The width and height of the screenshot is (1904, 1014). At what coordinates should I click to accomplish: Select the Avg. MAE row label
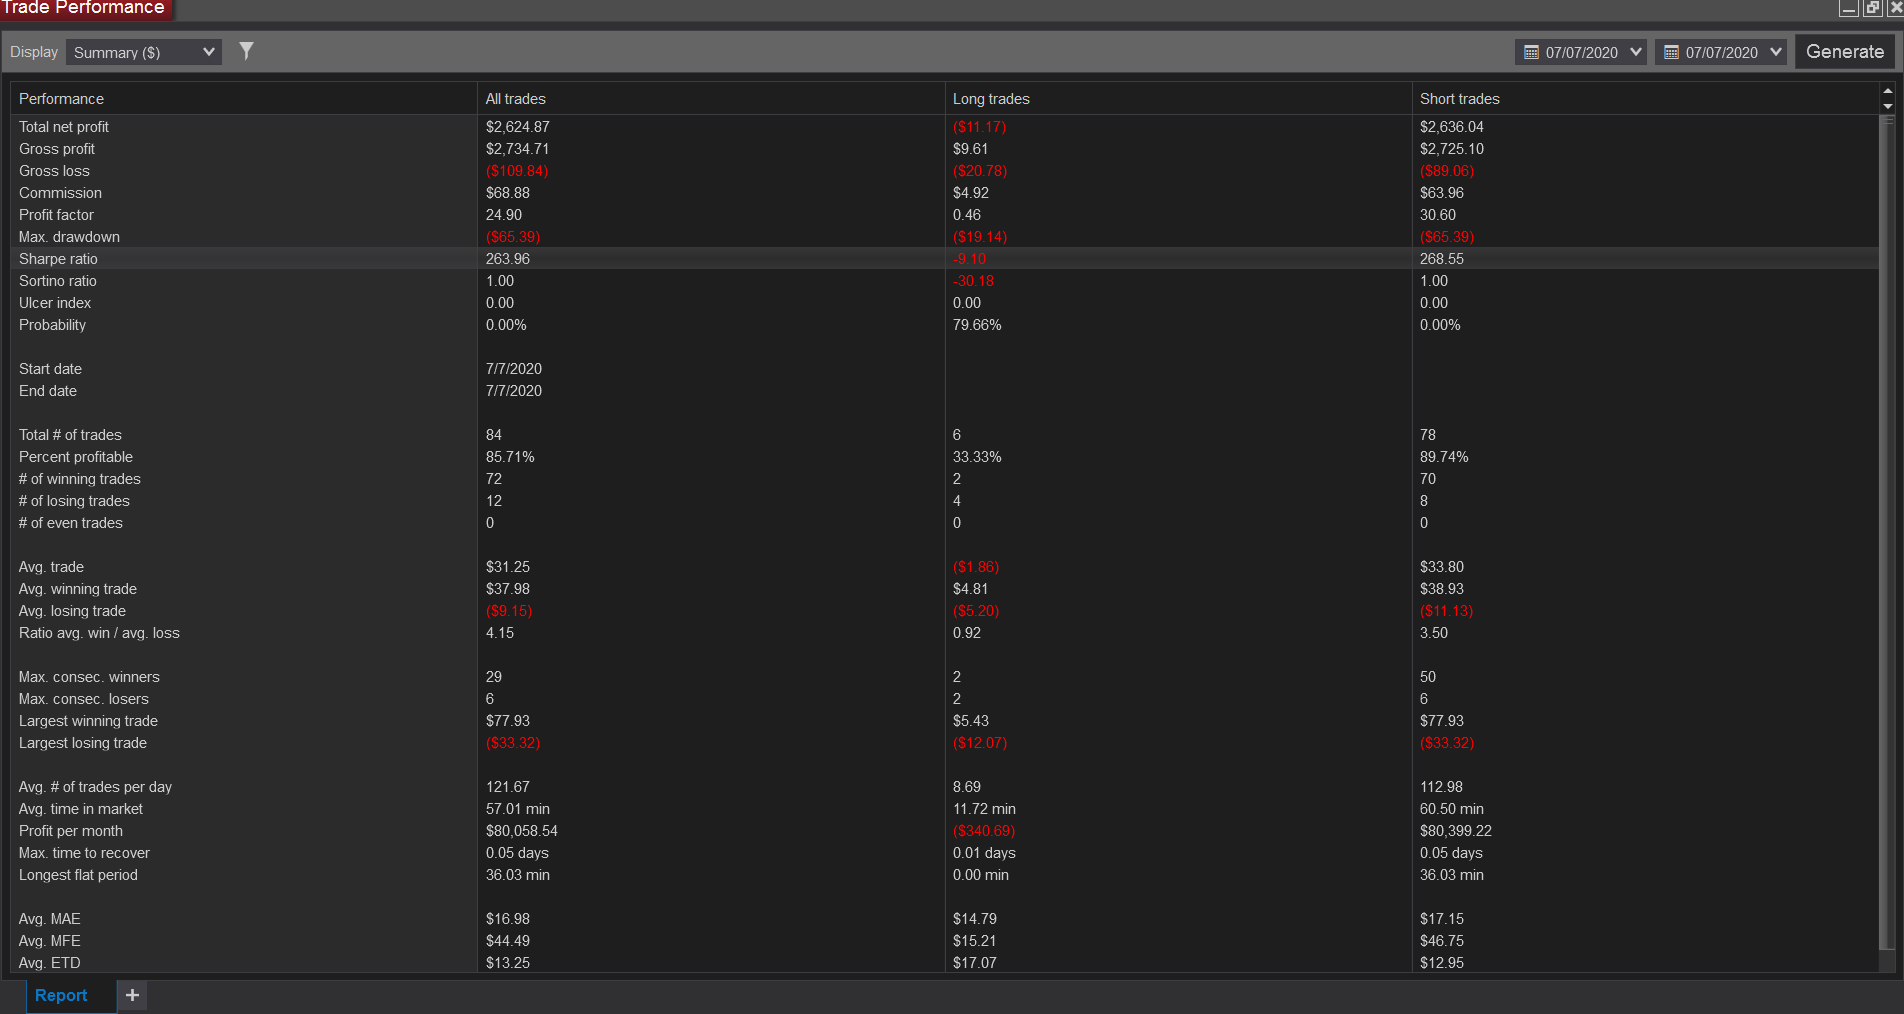coord(50,919)
